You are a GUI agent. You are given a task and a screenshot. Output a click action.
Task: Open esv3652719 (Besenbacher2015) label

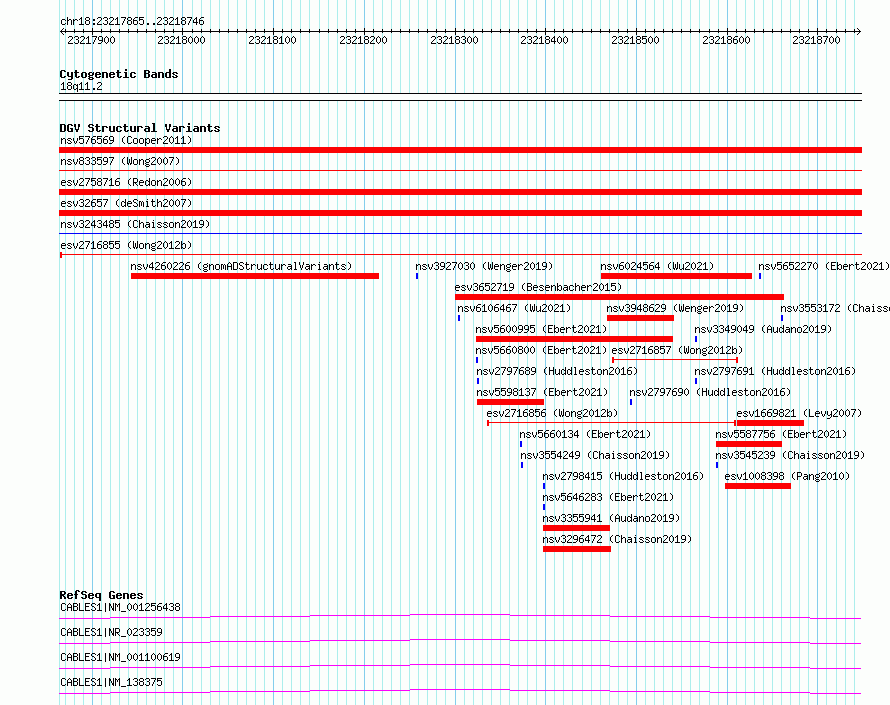pos(538,287)
